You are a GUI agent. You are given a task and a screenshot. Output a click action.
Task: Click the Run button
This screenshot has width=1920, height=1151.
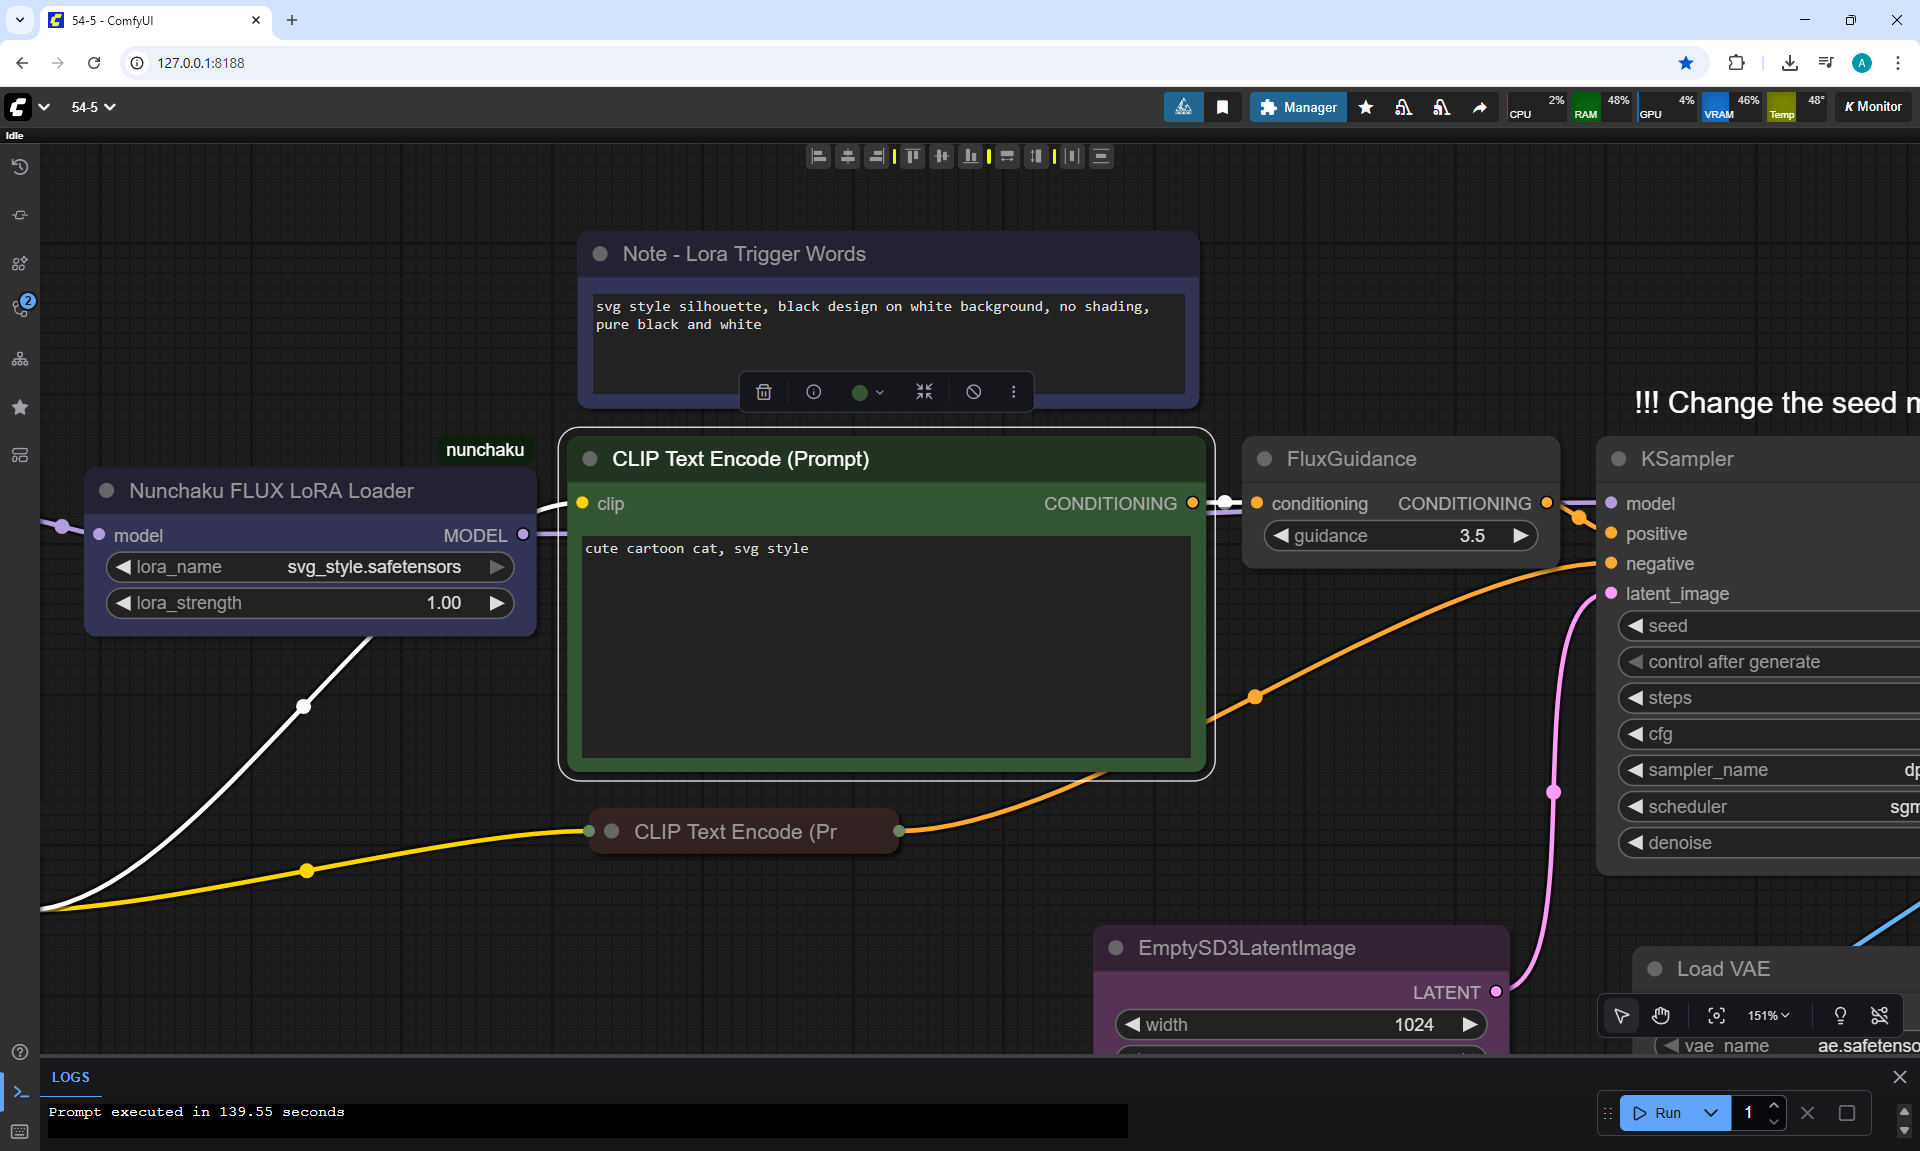(1659, 1113)
